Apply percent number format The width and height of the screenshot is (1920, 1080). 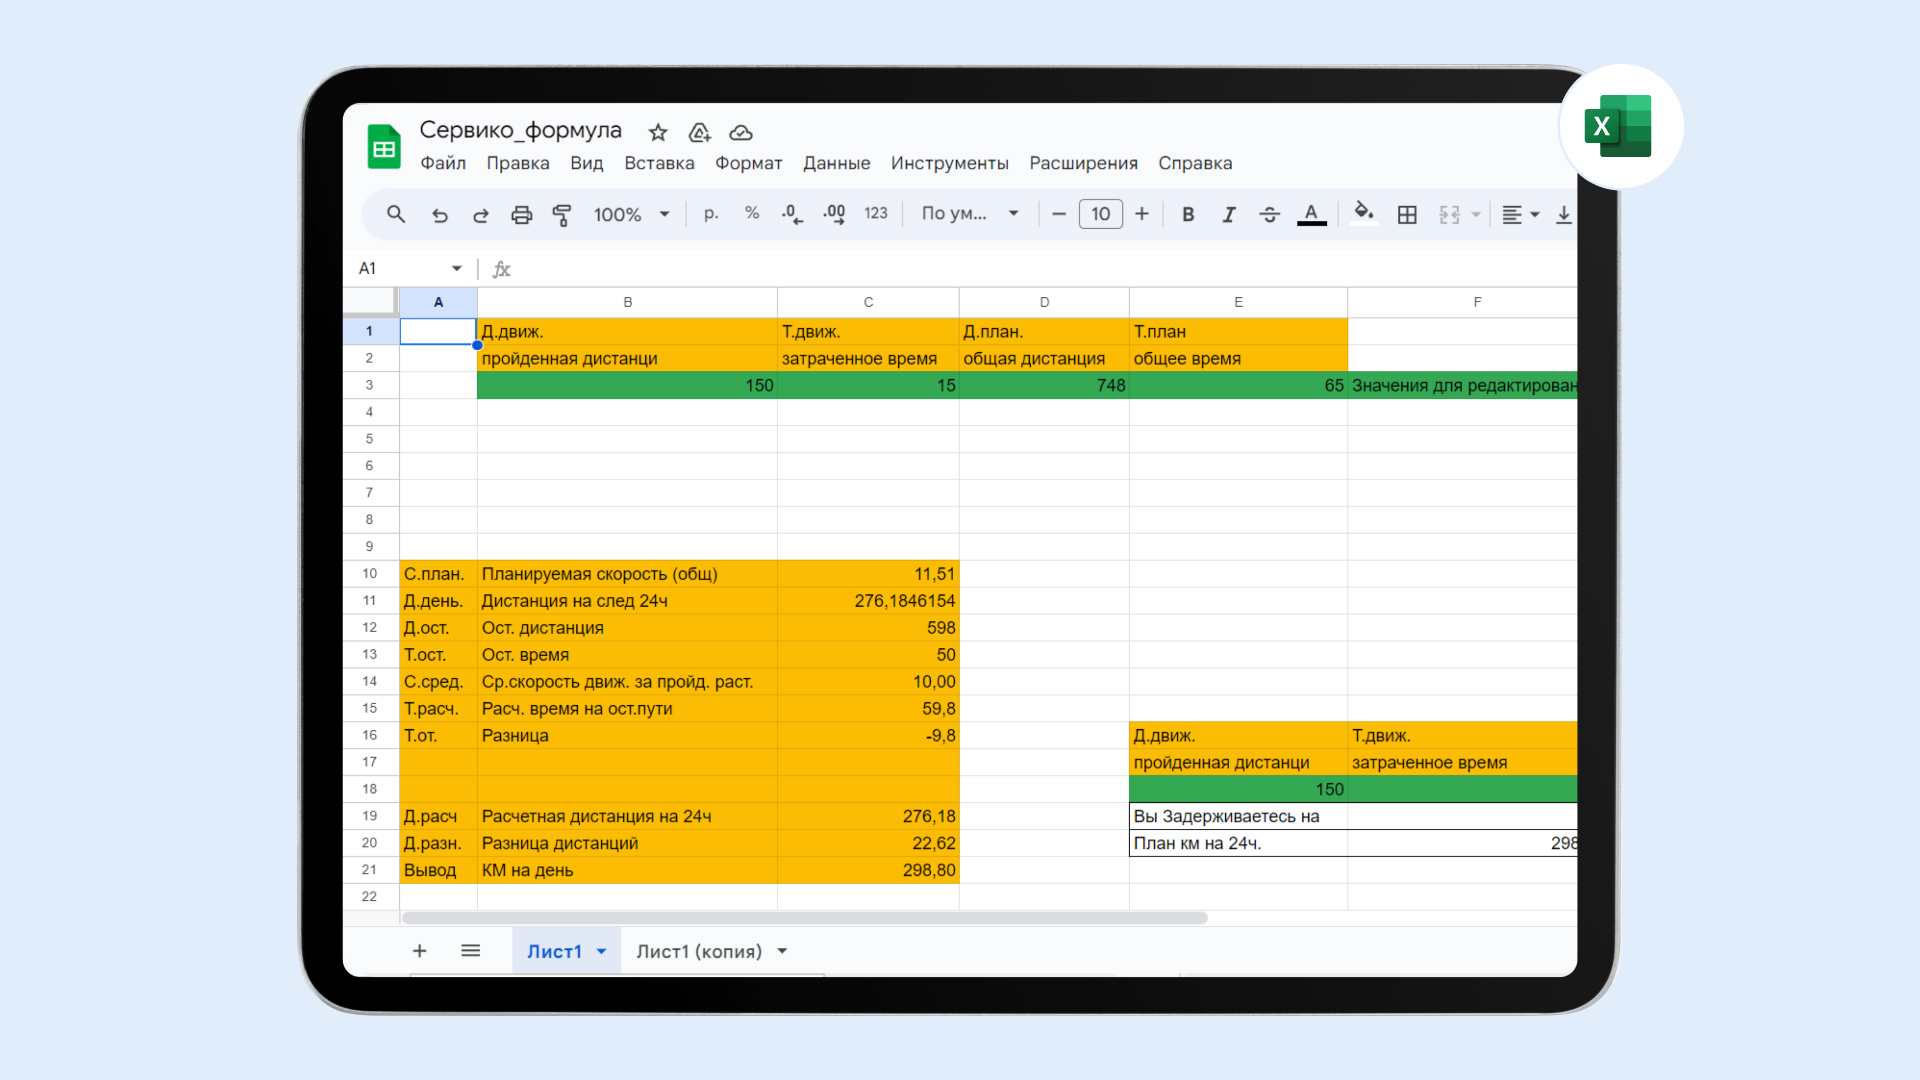click(752, 213)
